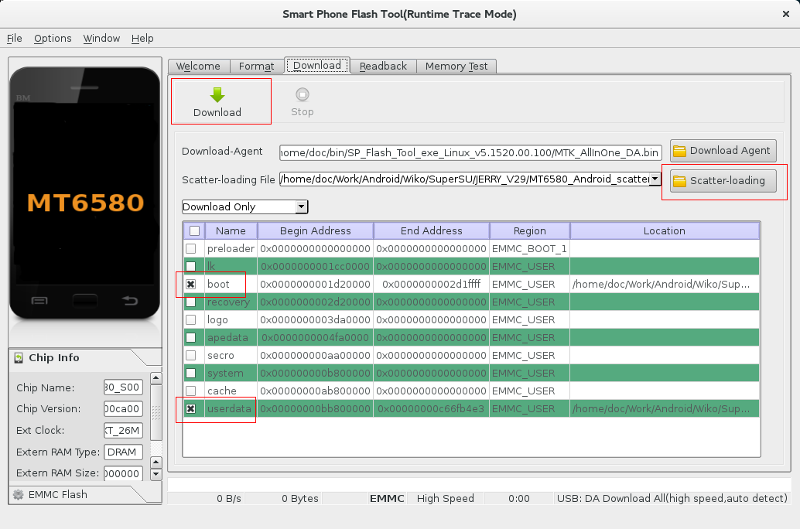
Task: Click the Extern RAM Size value field
Action: [x=123, y=473]
